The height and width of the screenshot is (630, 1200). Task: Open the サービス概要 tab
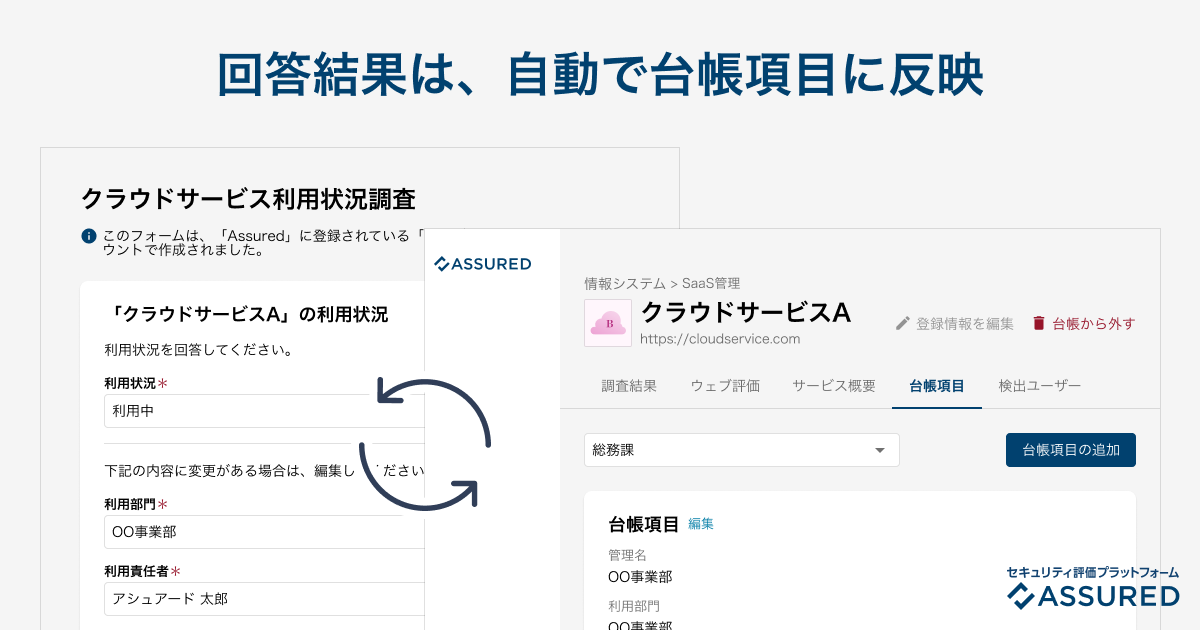click(834, 386)
